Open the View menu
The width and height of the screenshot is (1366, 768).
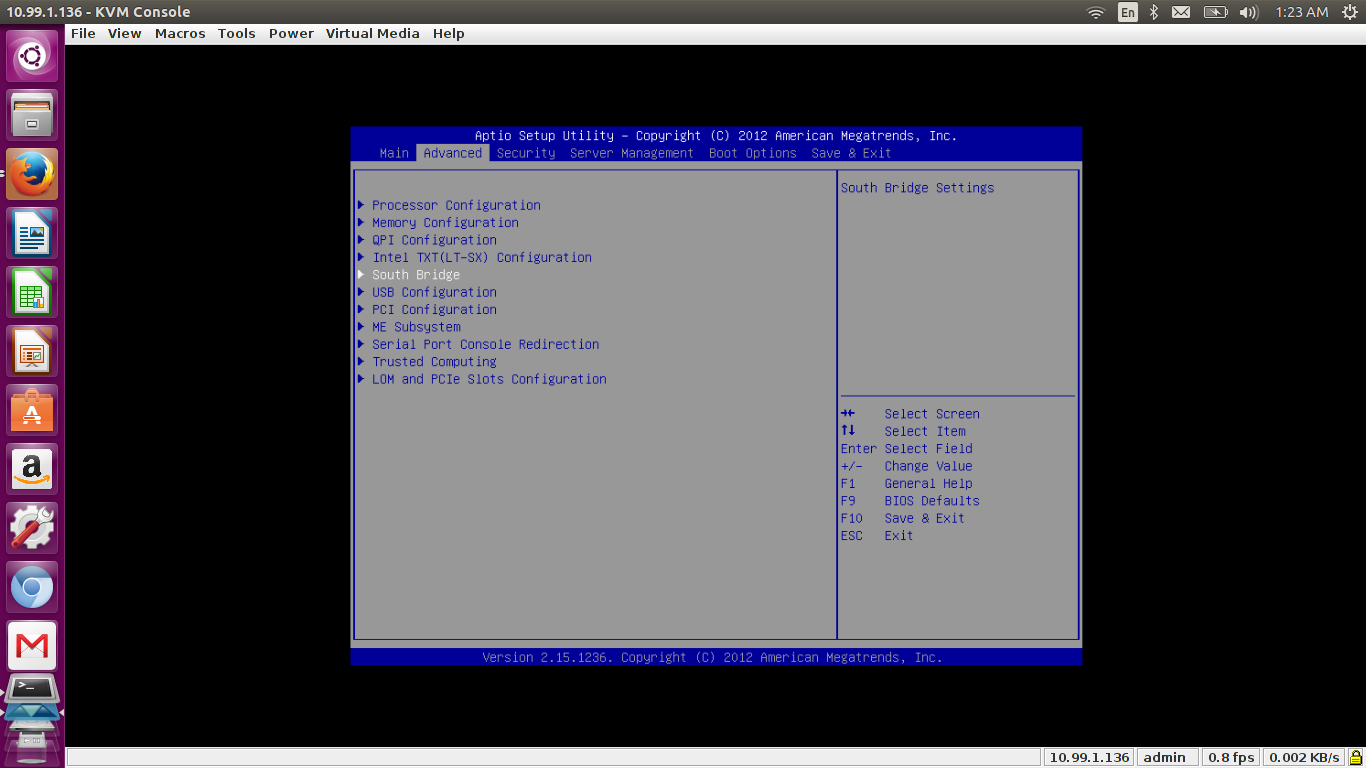pos(125,33)
